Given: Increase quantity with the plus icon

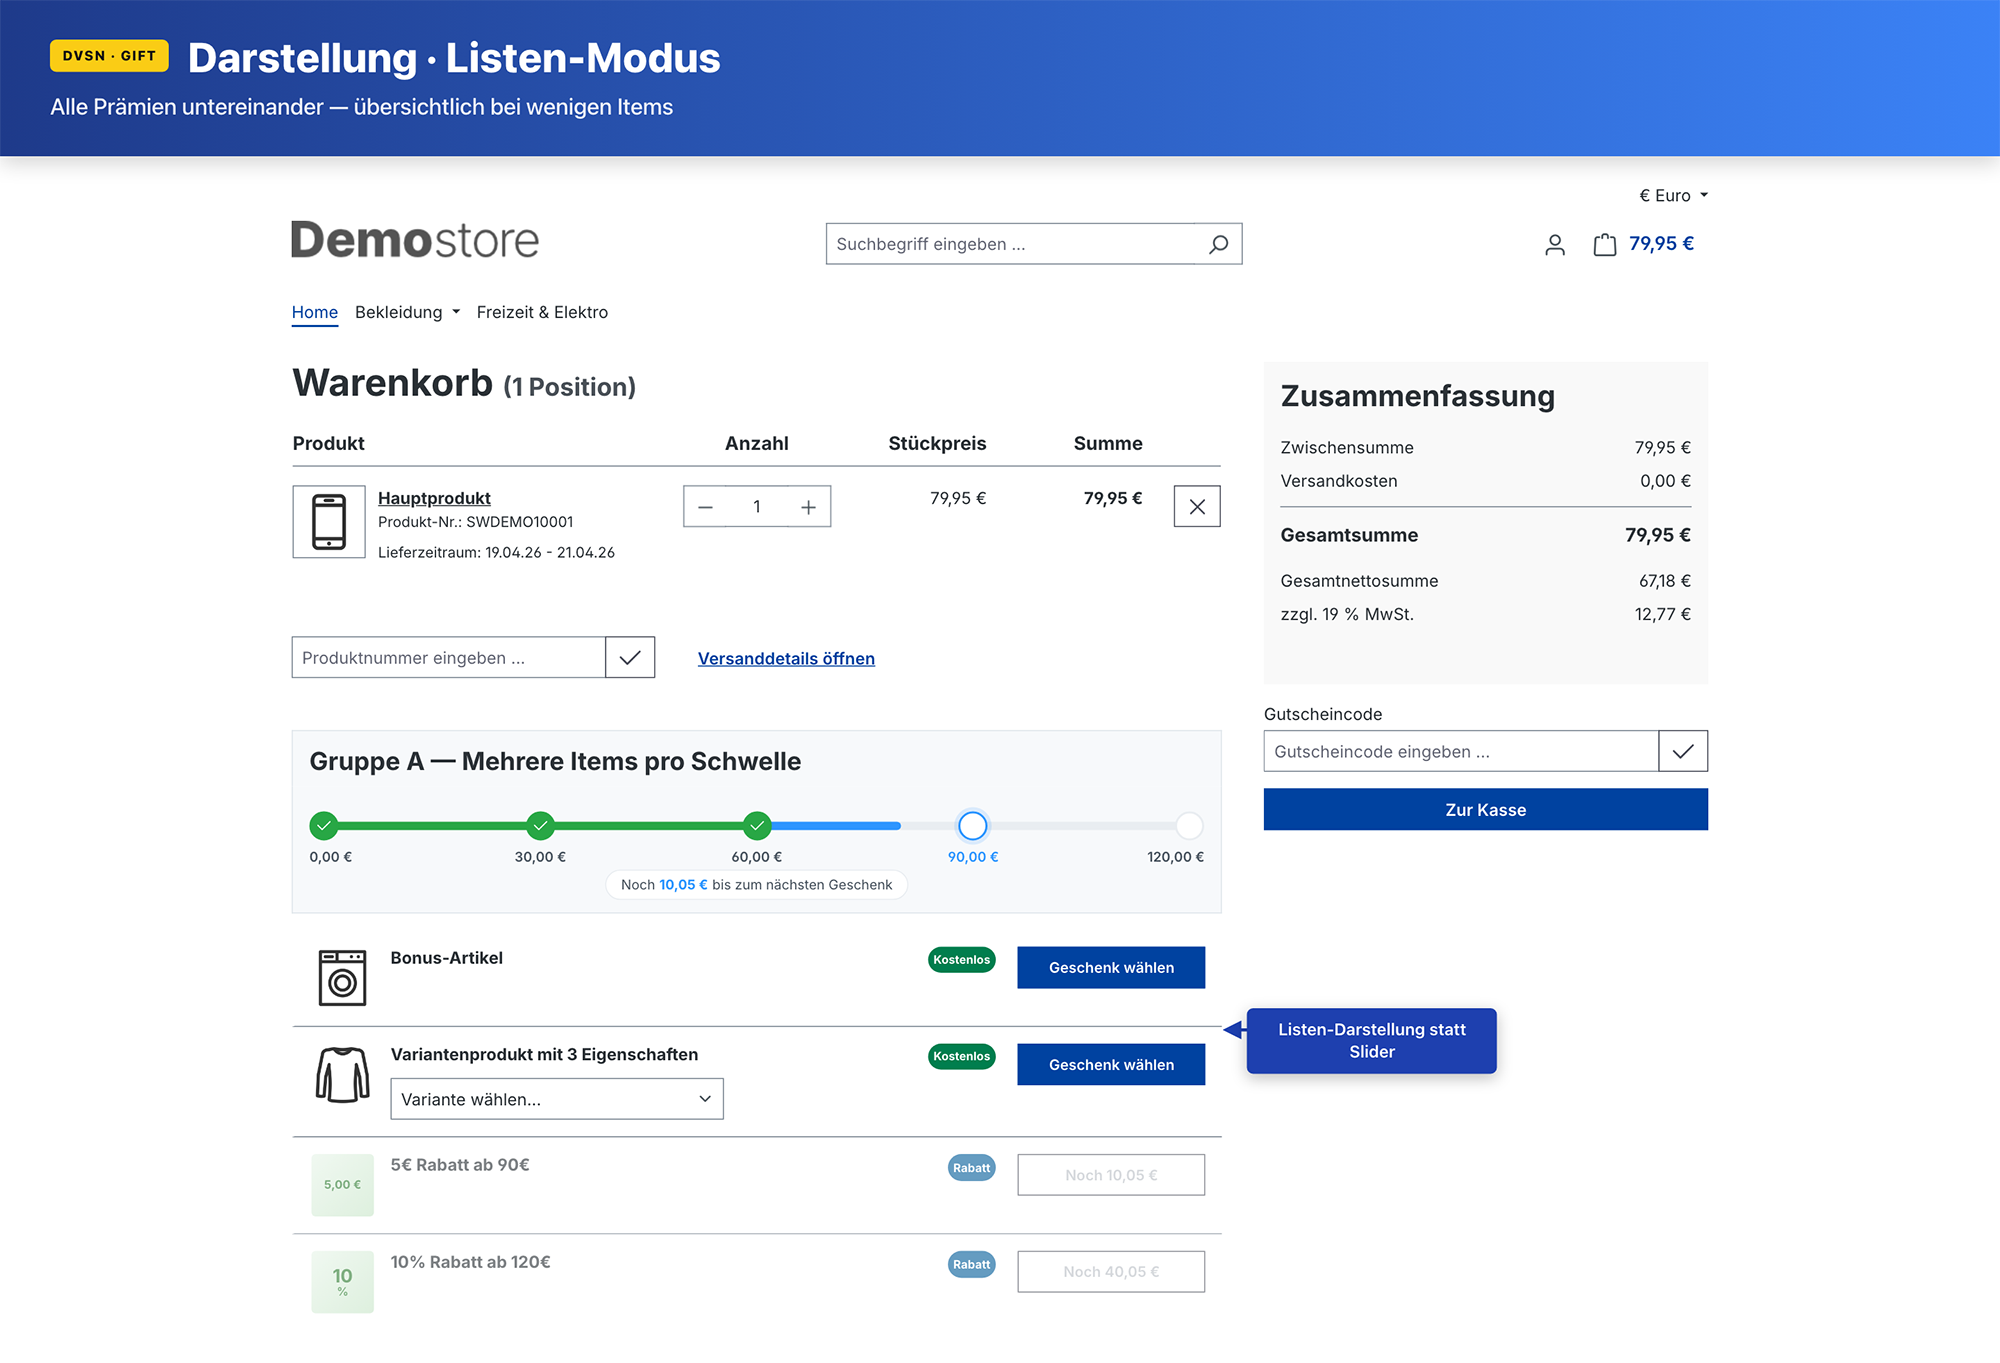Looking at the screenshot, I should coord(808,507).
